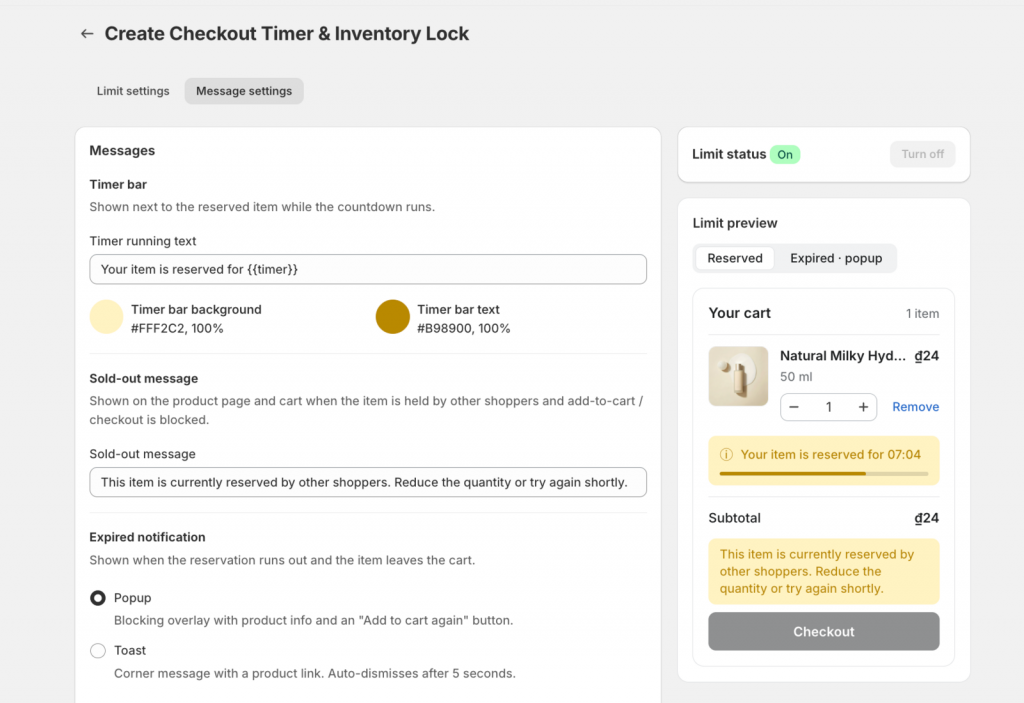This screenshot has width=1024, height=703.
Task: Click the Timer running text input field
Action: 368,269
